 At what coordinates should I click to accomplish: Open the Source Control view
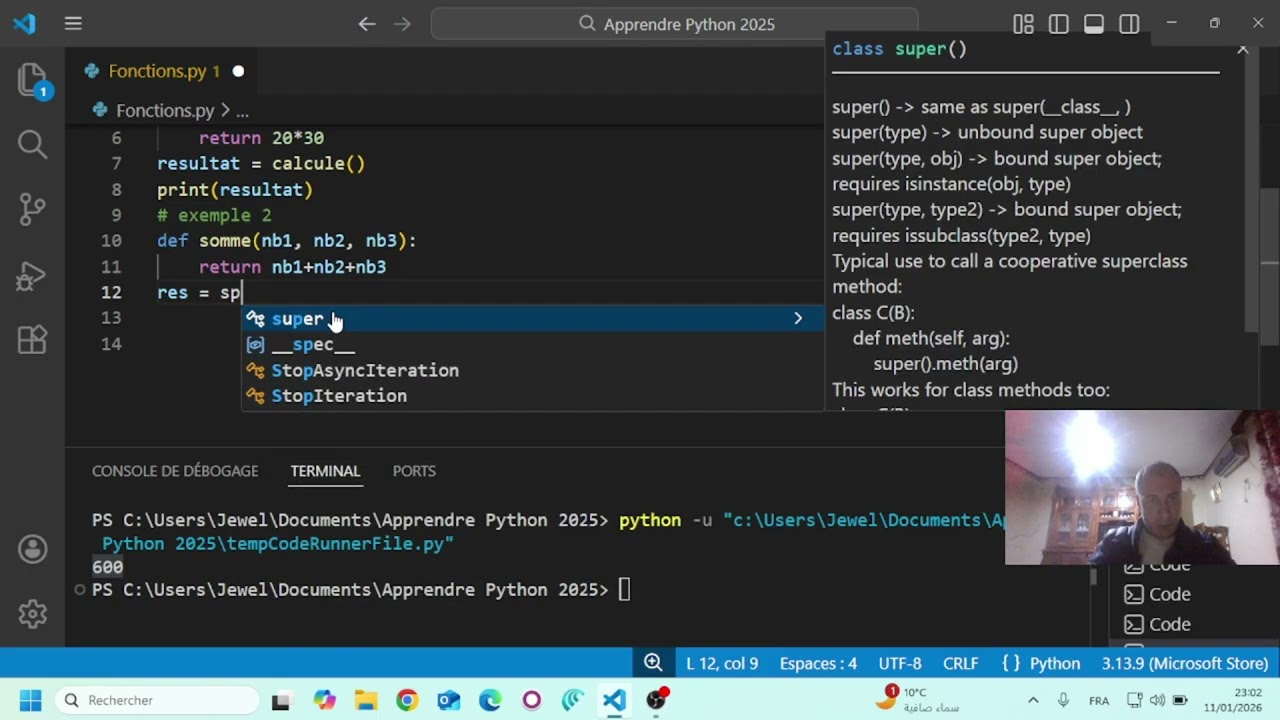point(32,209)
